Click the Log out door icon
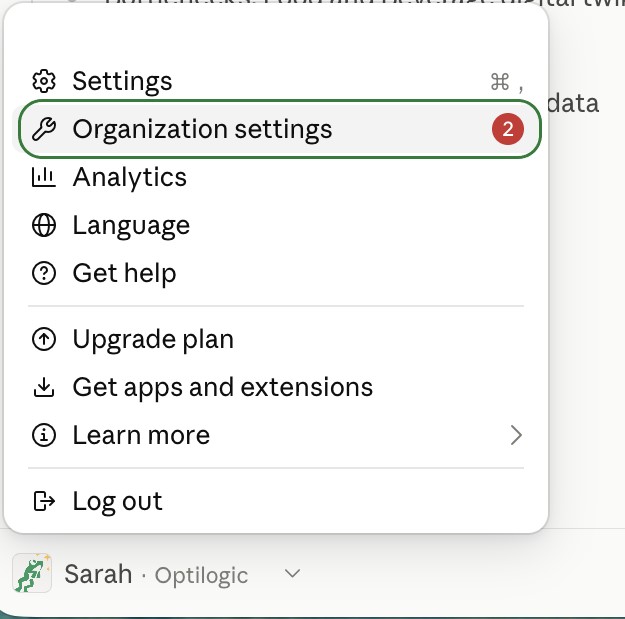625x619 pixels. pyautogui.click(x=44, y=501)
